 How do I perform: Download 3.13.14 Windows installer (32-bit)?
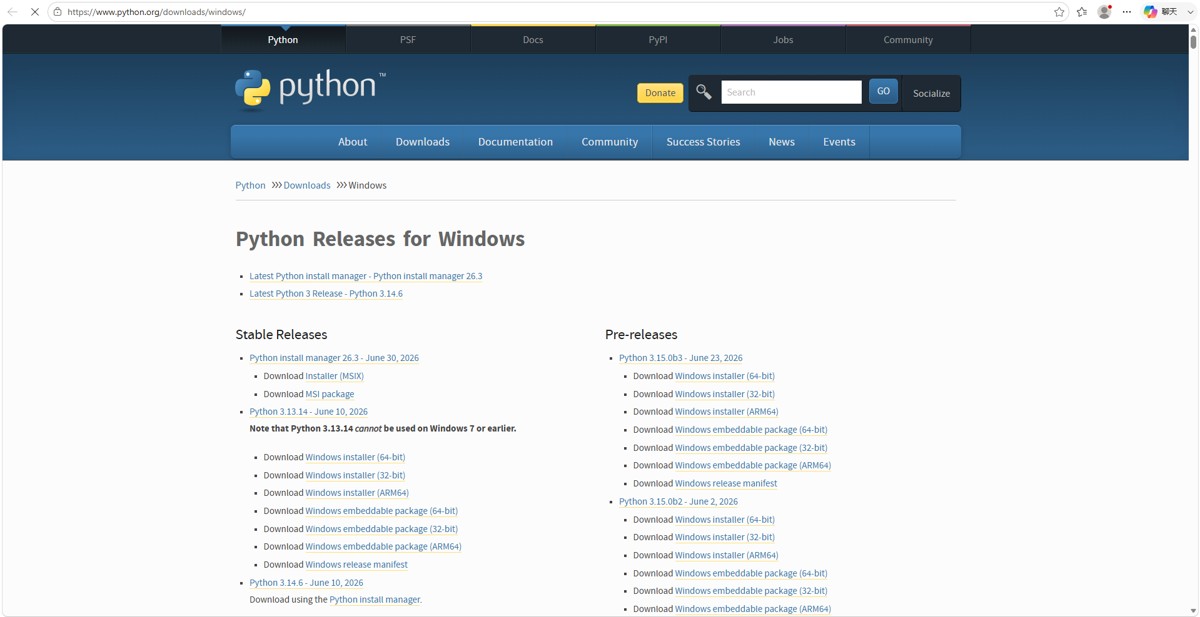coord(355,475)
